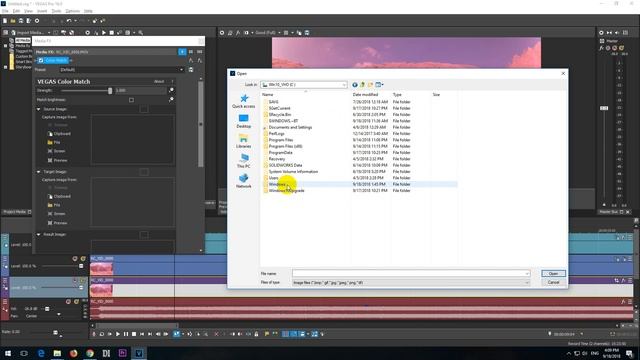Open the File menu
Image resolution: width=640 pixels, height=360 pixels.
[x=5, y=11]
